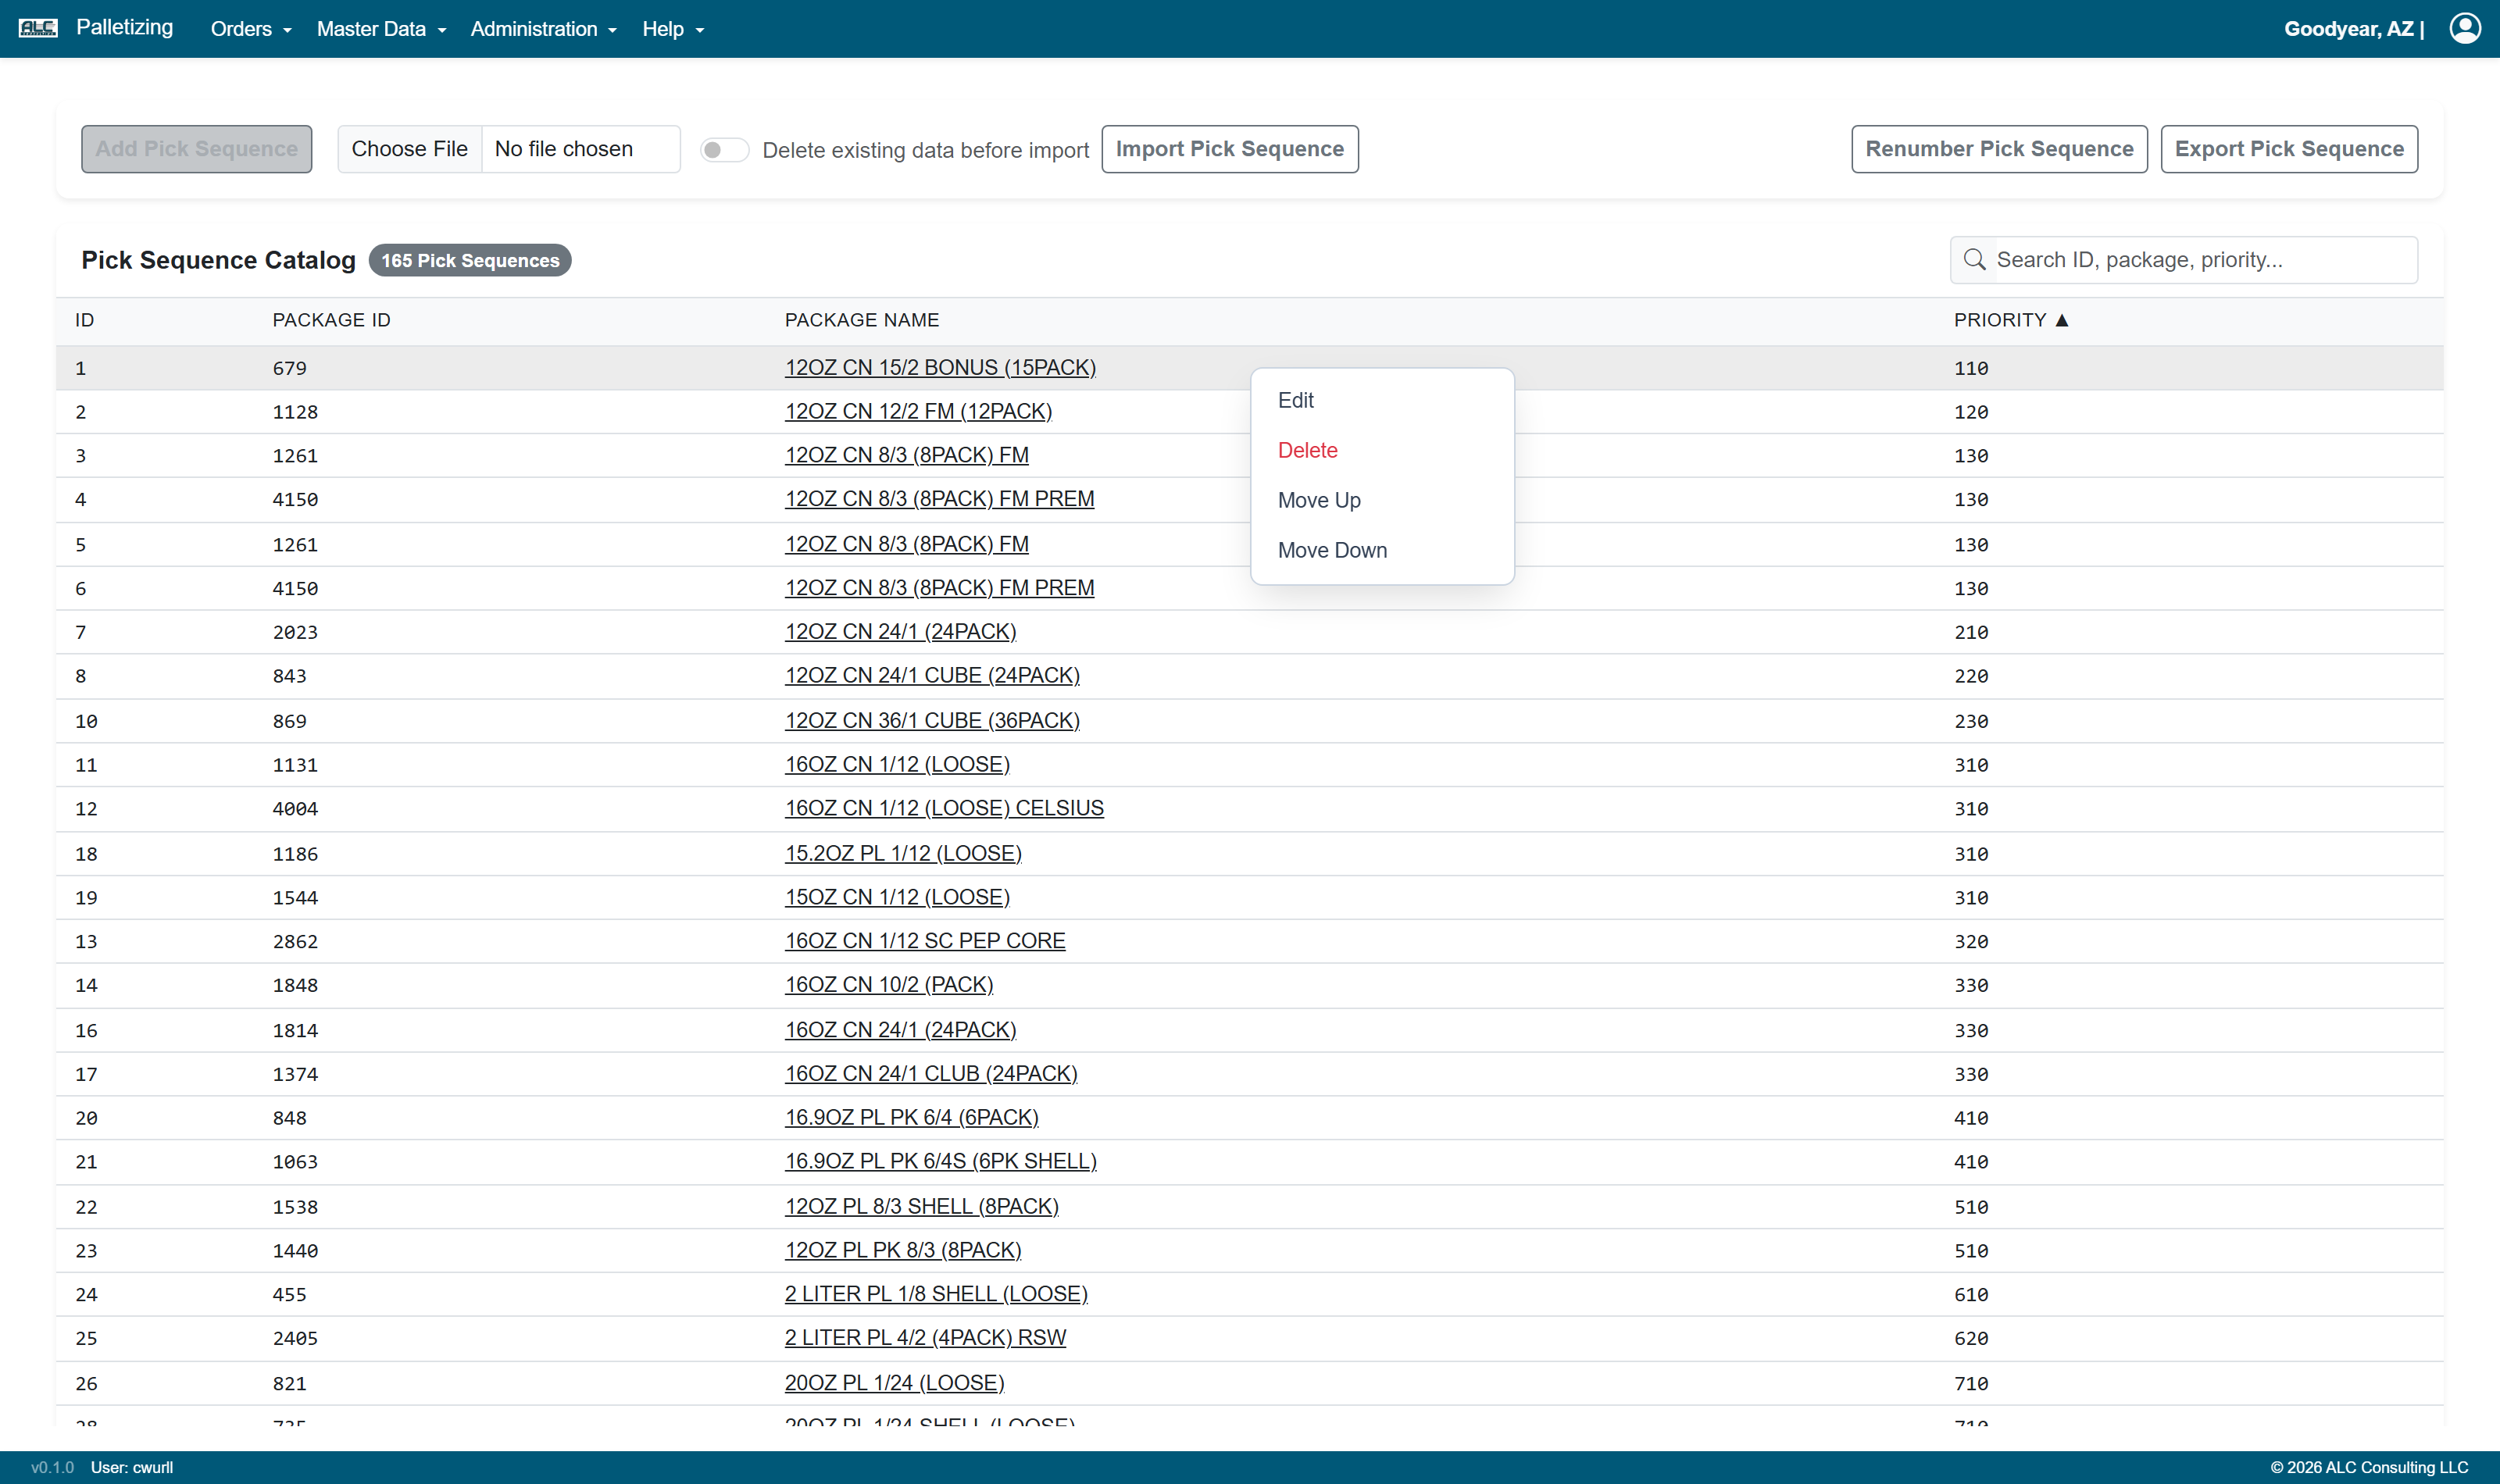Sort by PRIORITY column header
Viewport: 2500px width, 1484px height.
[x=2000, y=320]
